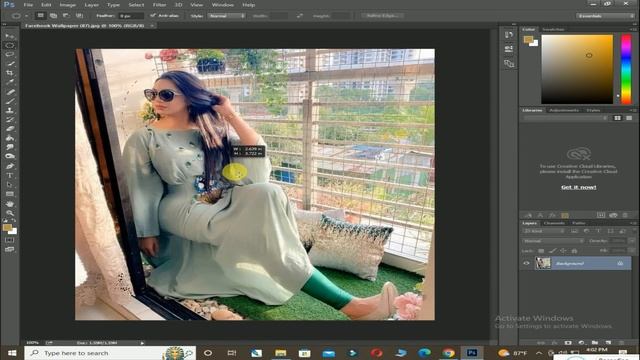Select the Brush tool
This screenshot has height=360, width=640.
point(10,101)
